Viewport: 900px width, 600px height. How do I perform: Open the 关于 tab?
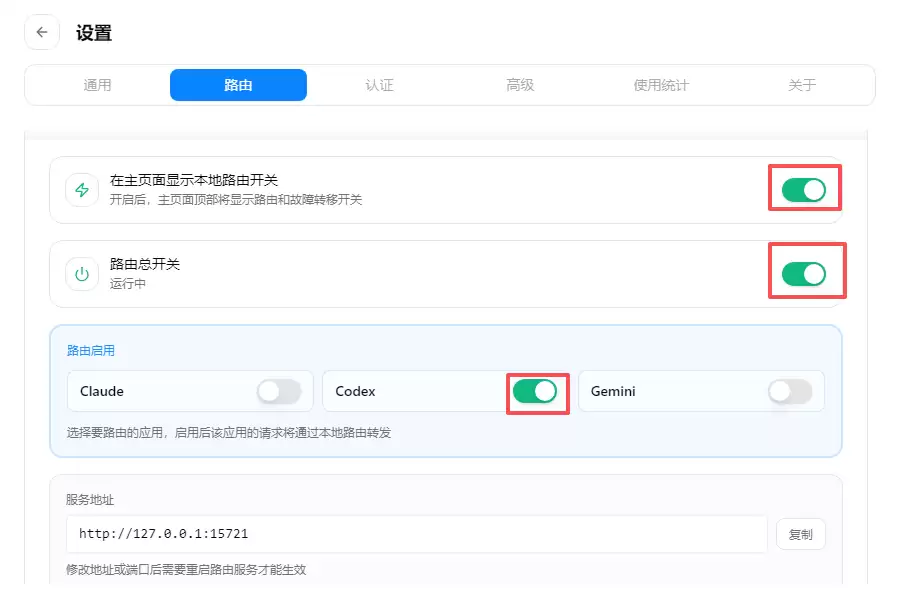pos(802,85)
